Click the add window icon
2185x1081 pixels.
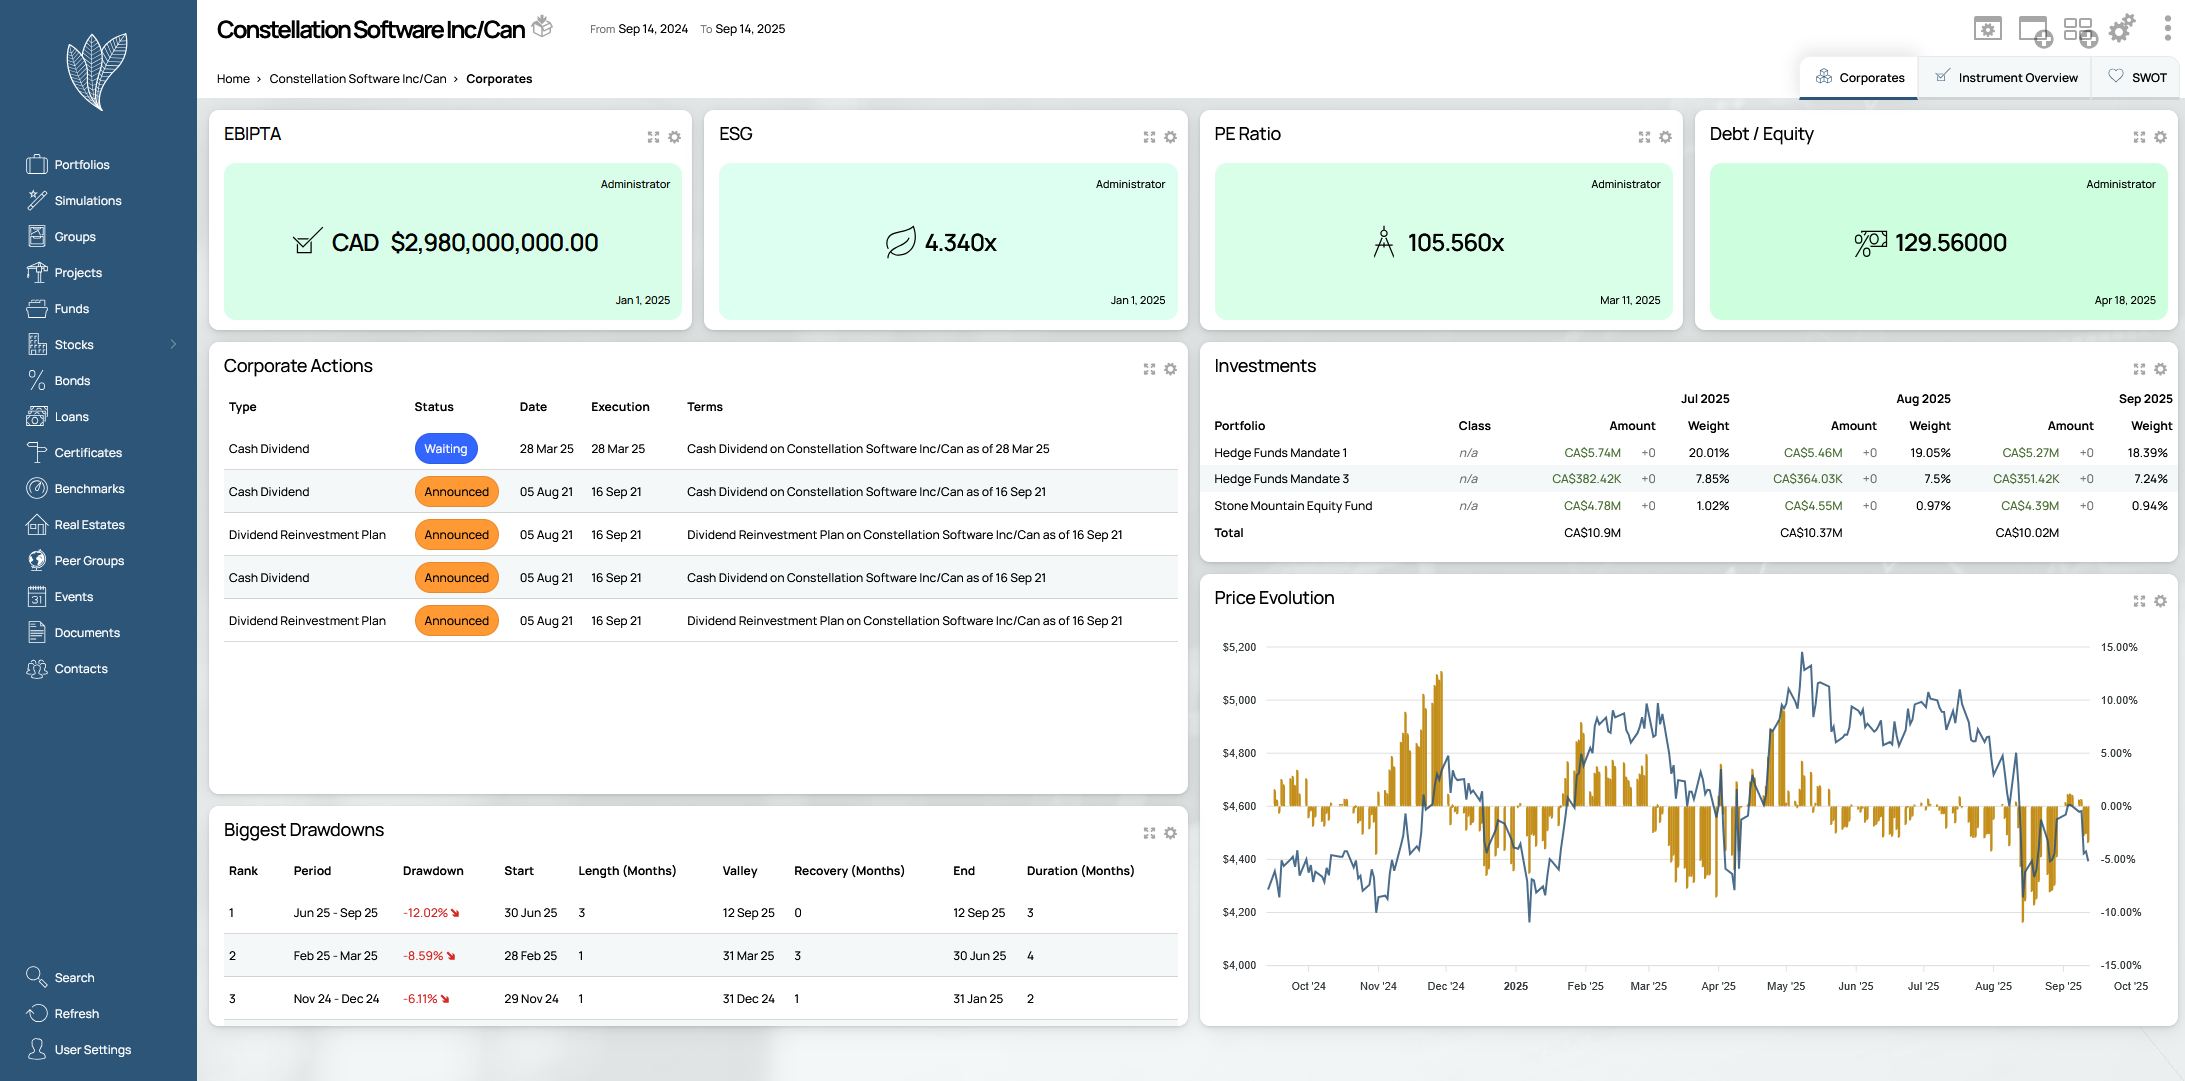[2034, 30]
